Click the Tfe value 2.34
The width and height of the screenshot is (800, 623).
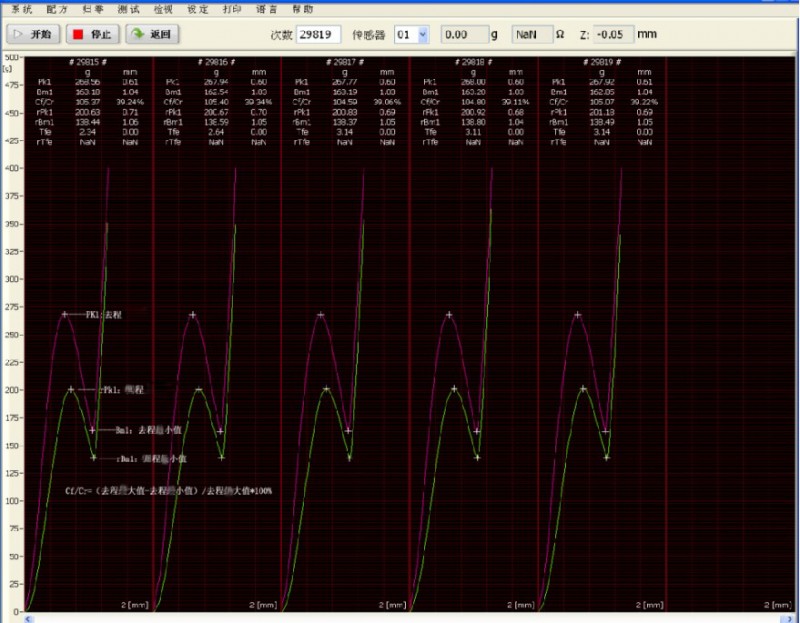pos(88,132)
